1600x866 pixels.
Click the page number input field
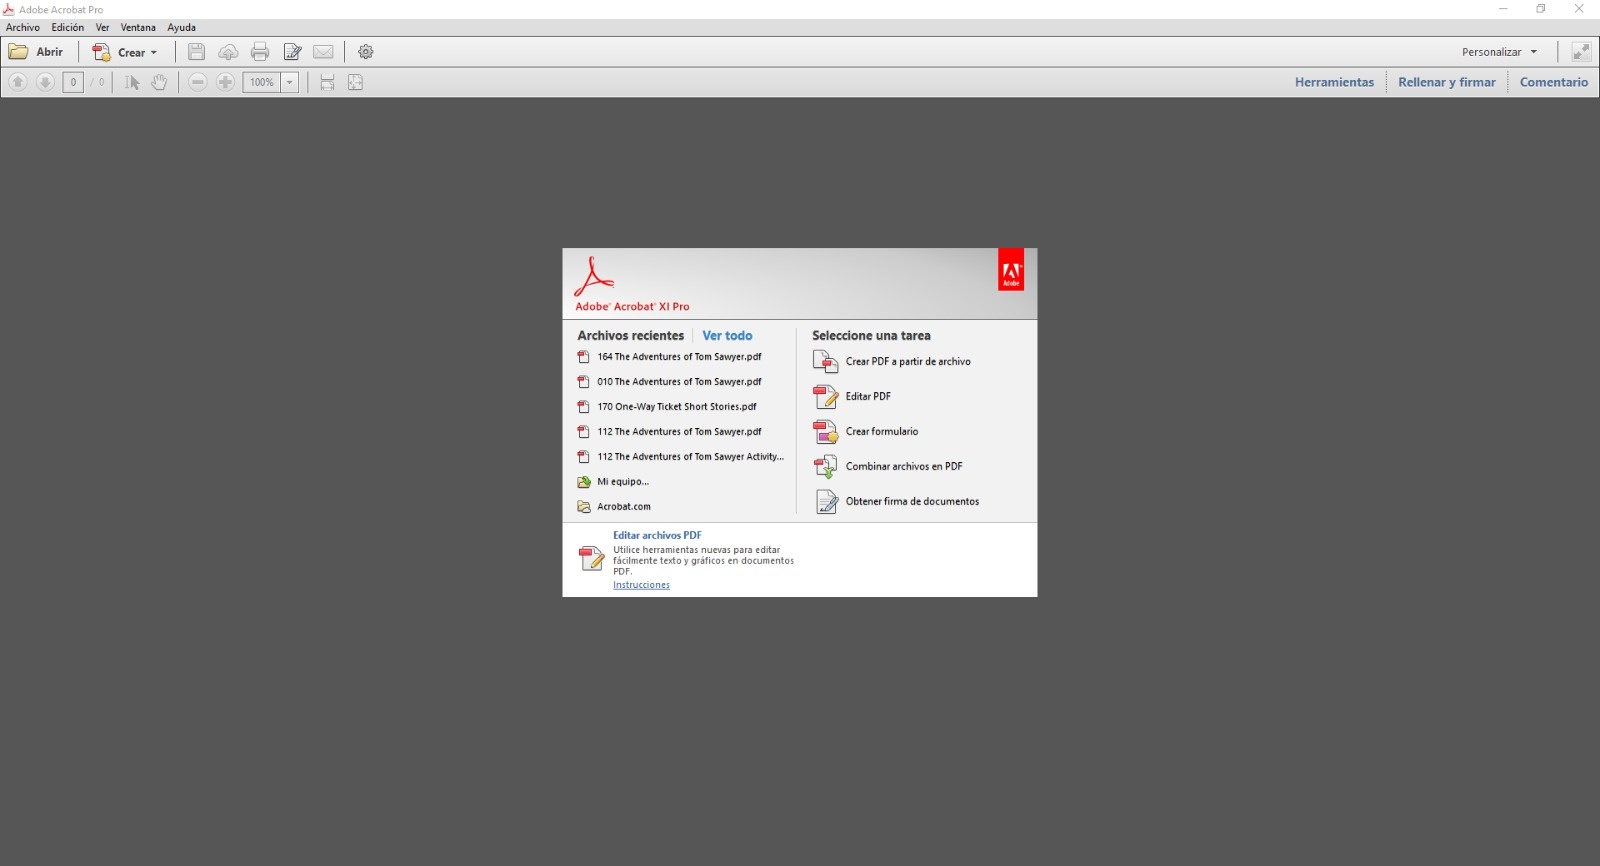[x=73, y=82]
